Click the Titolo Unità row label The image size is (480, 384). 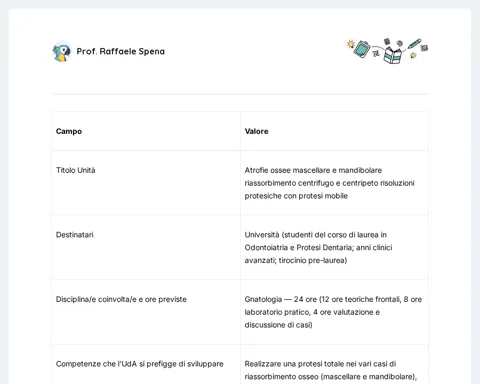coord(76,170)
